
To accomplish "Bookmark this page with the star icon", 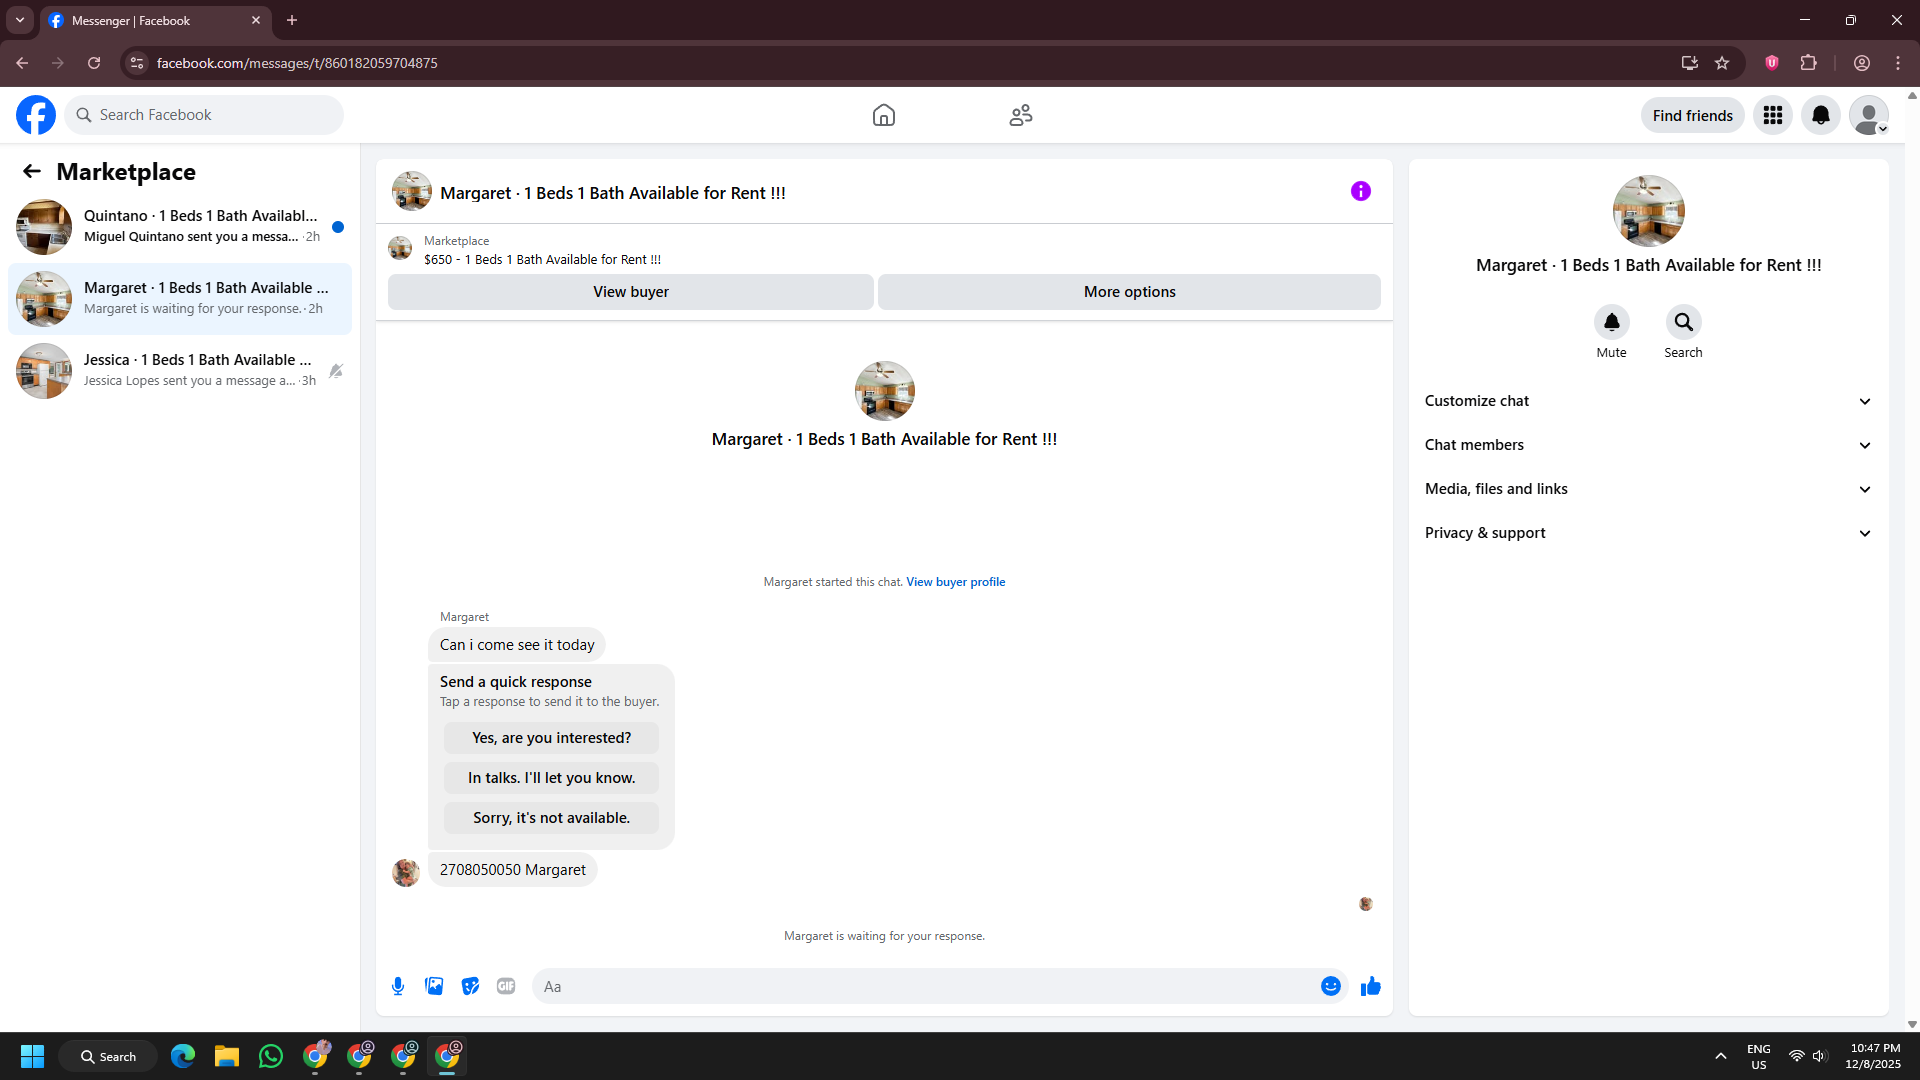I will 1722,63.
